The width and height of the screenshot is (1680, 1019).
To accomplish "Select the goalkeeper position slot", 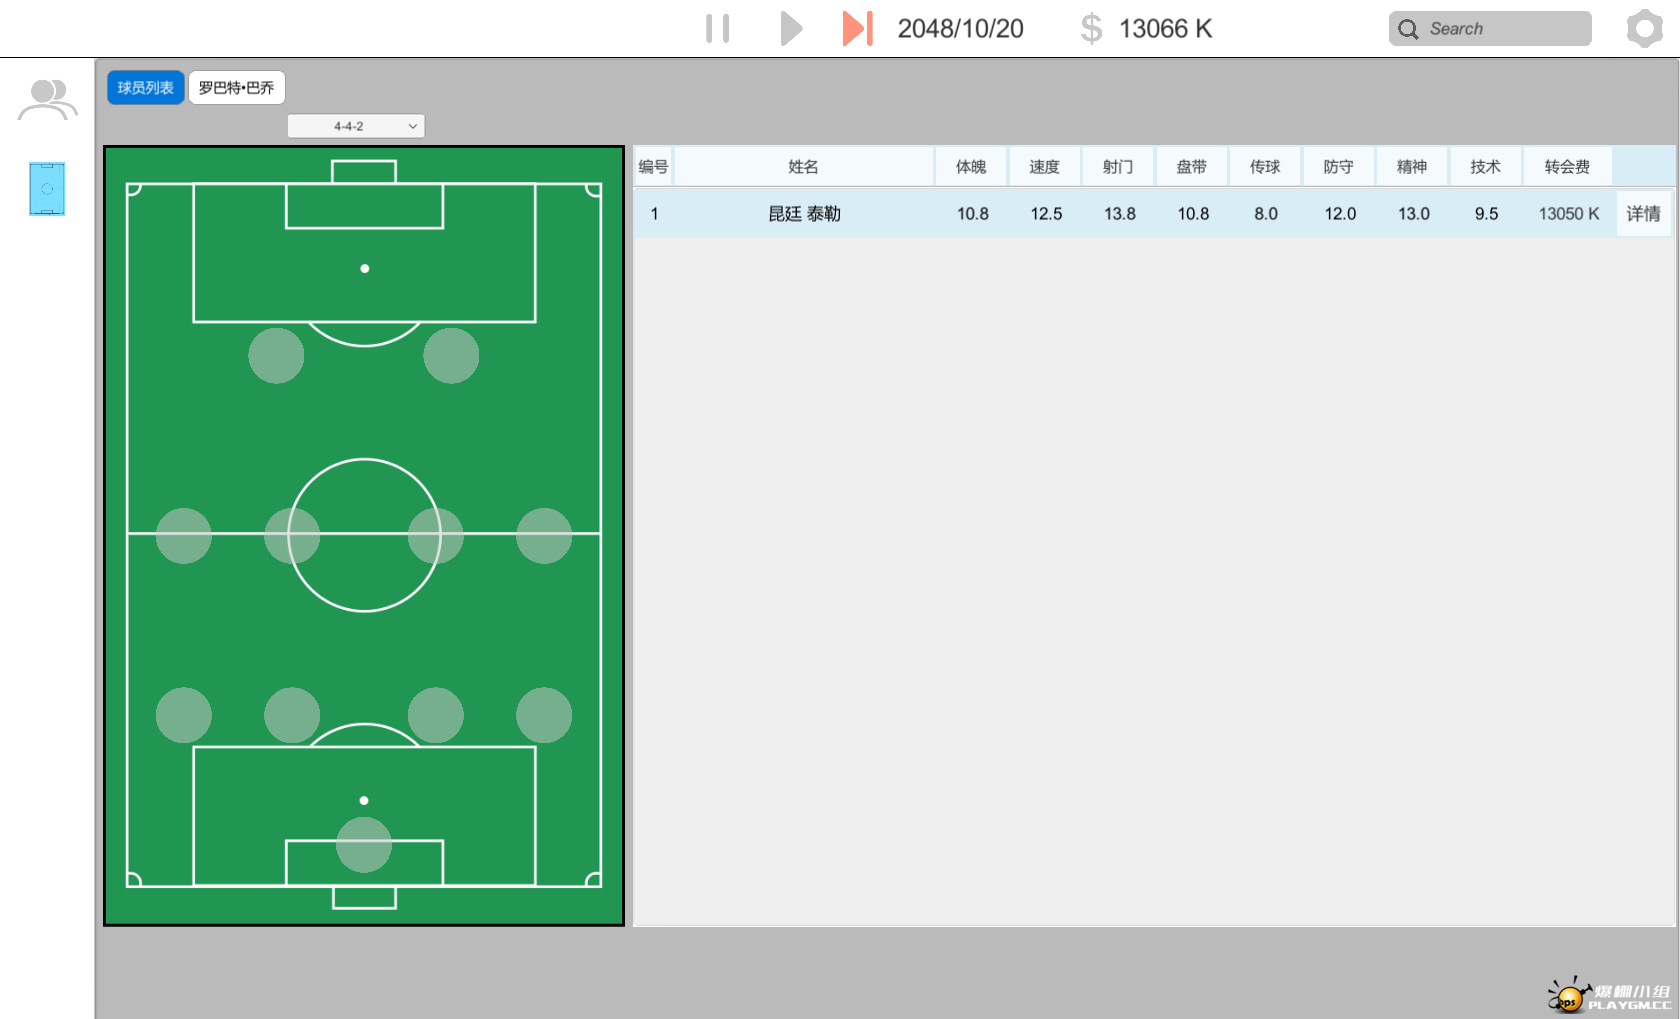I will tap(364, 845).
